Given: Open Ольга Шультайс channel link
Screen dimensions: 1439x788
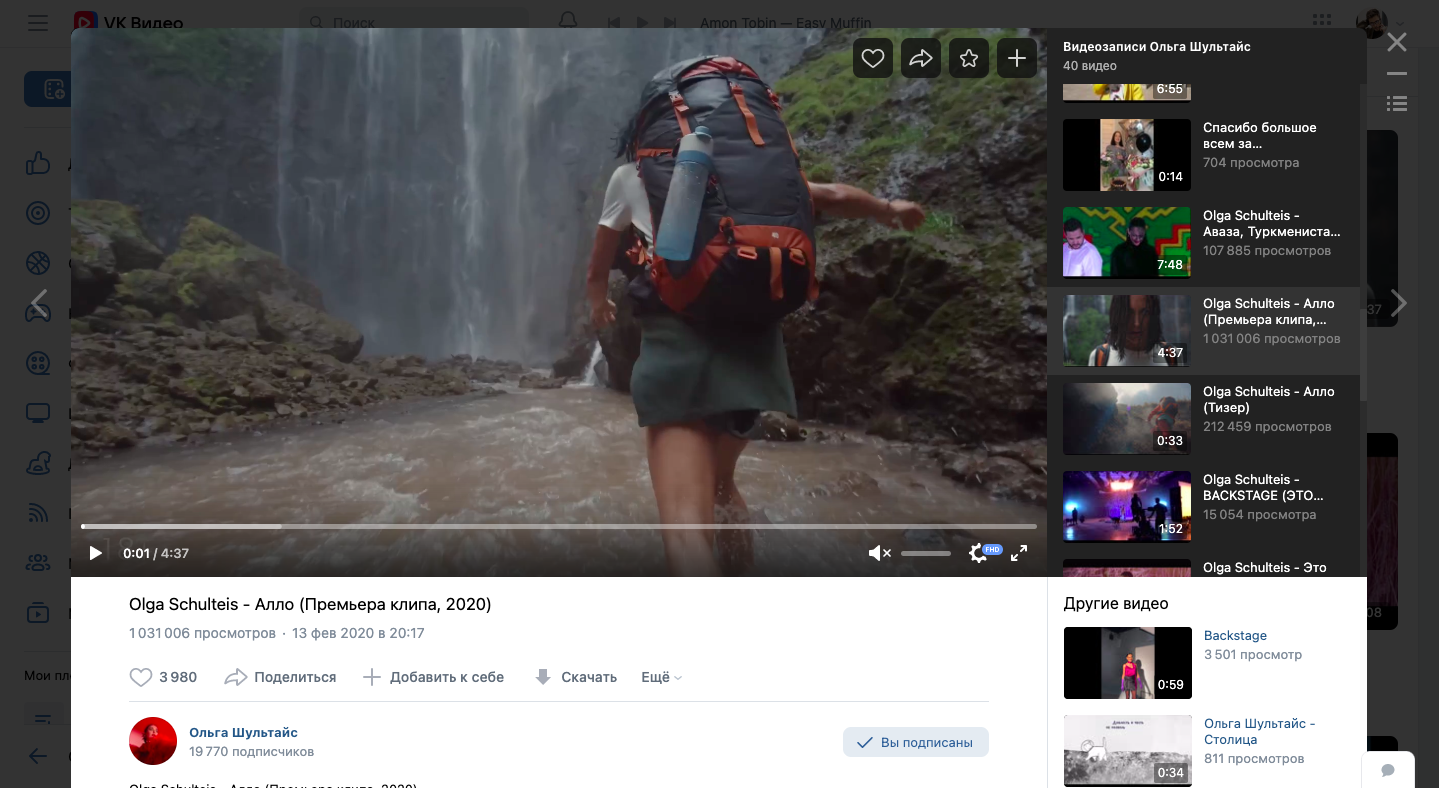Looking at the screenshot, I should pyautogui.click(x=243, y=732).
